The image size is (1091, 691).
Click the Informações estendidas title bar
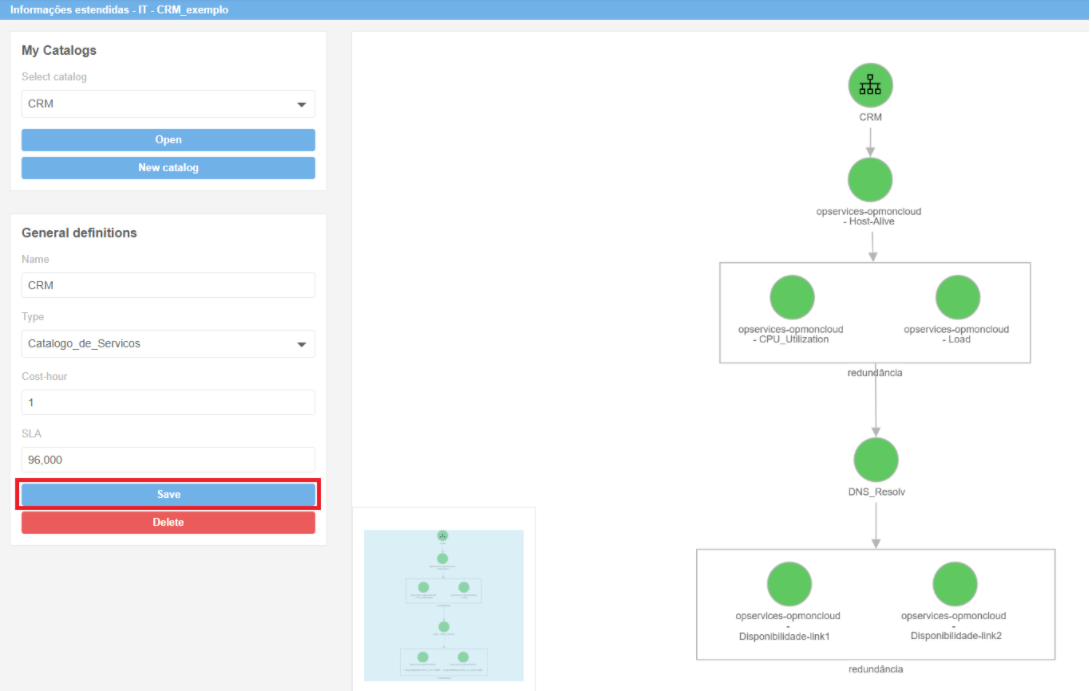click(545, 9)
